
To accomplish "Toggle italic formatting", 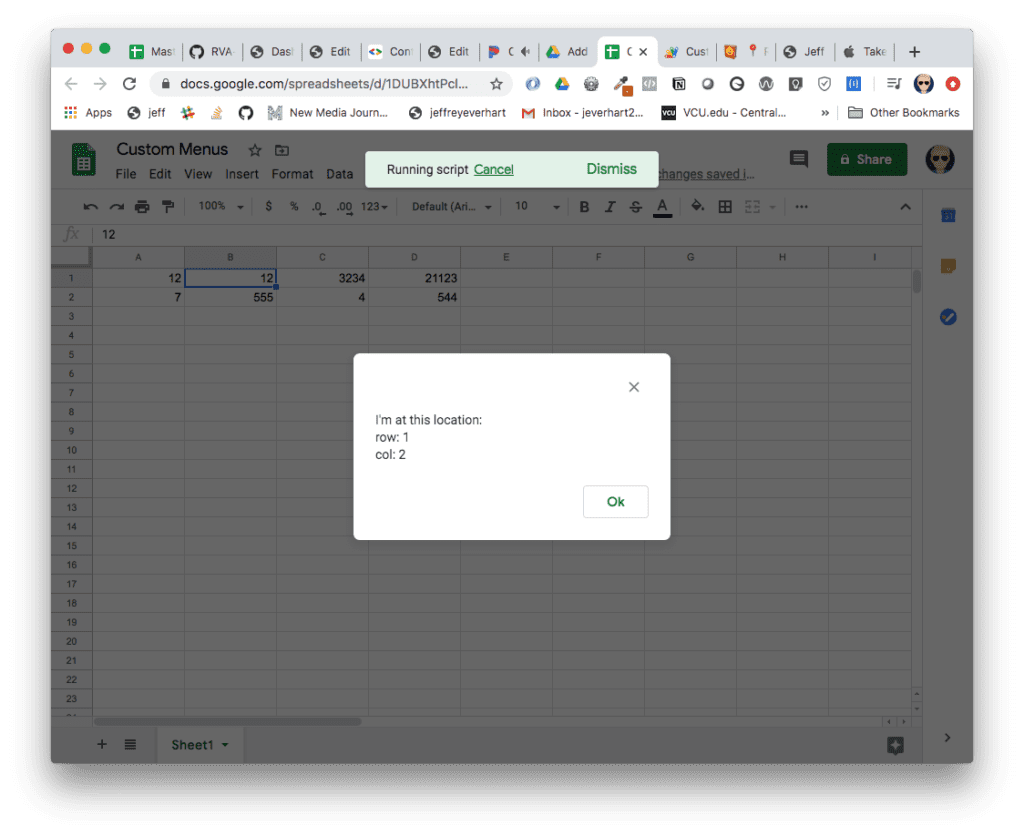I will coord(608,206).
